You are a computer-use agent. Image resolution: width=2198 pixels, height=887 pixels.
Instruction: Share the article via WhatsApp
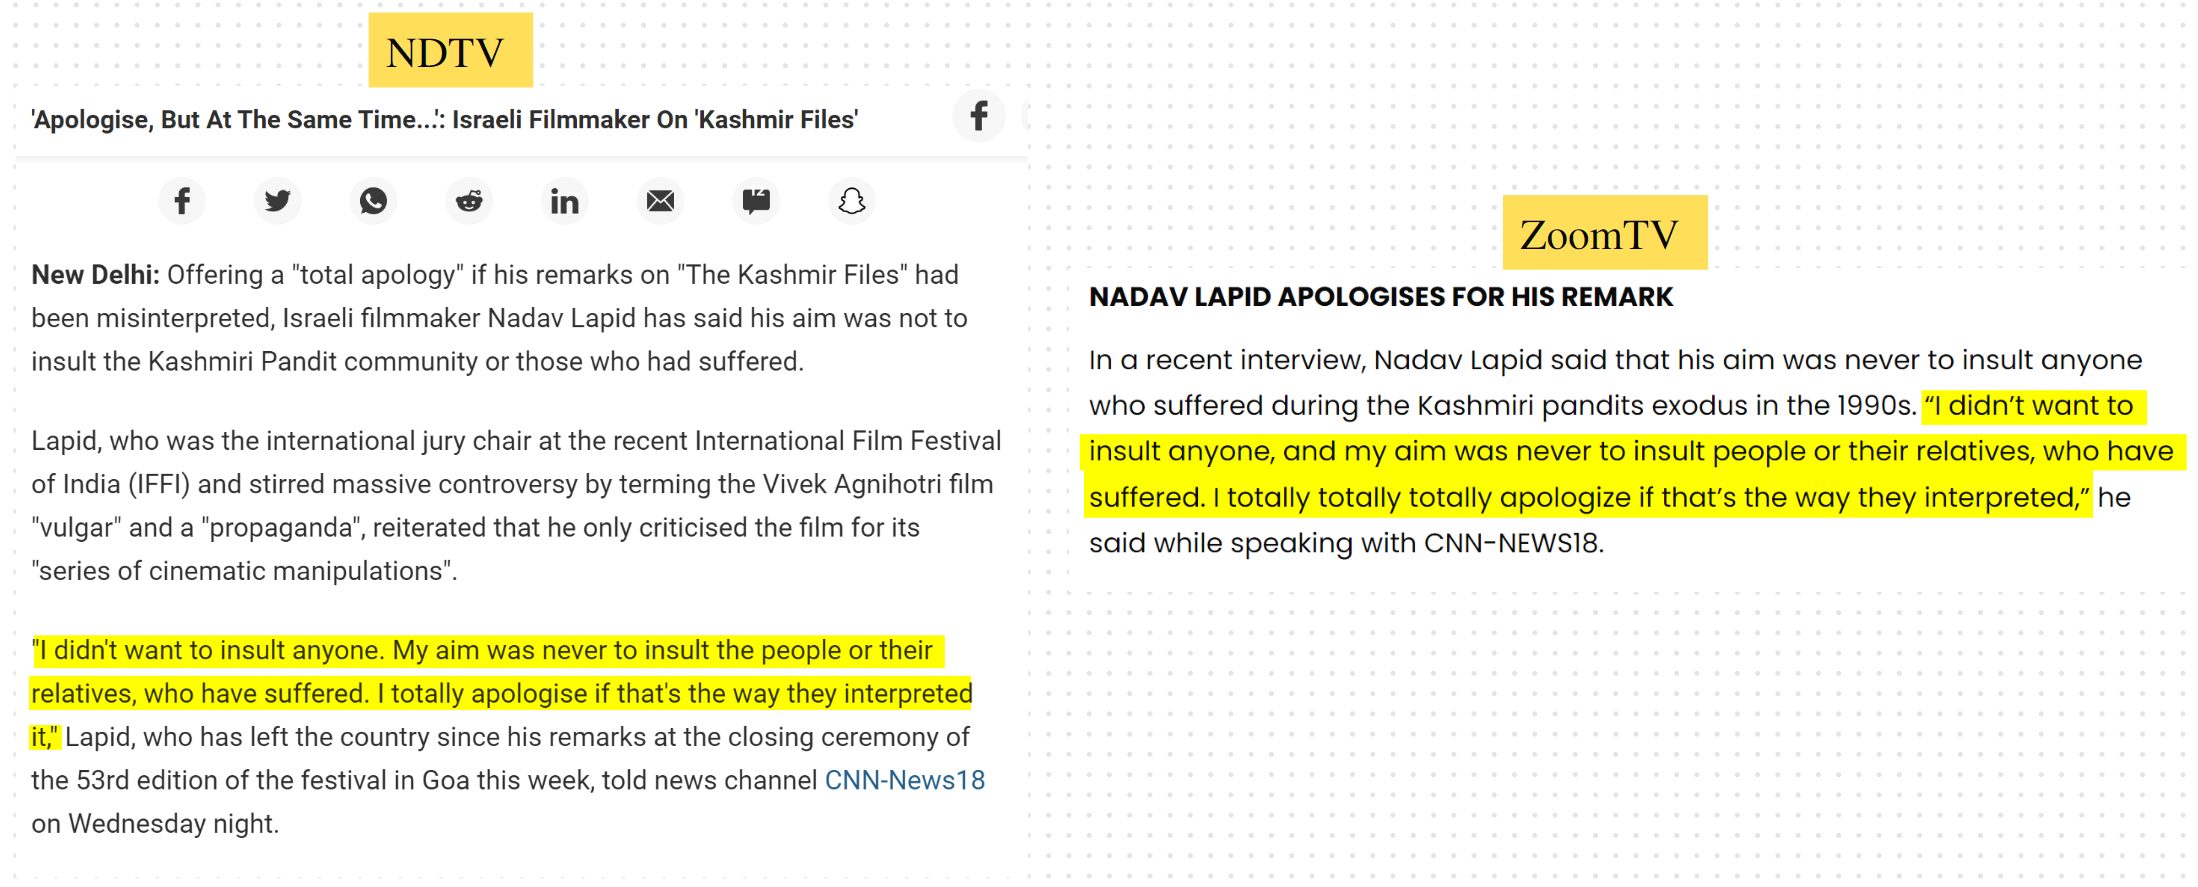point(373,201)
